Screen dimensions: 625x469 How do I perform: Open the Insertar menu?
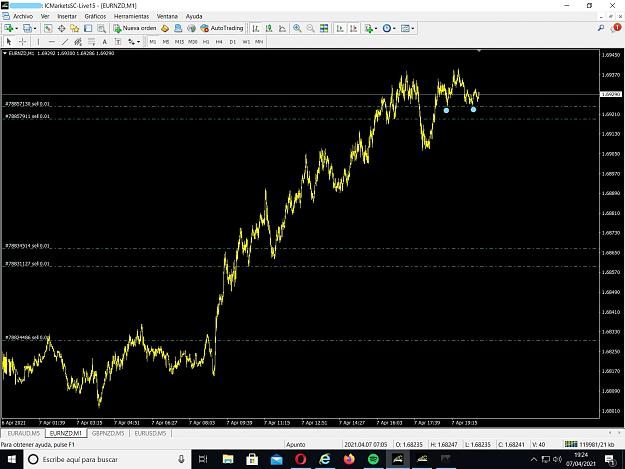67,16
